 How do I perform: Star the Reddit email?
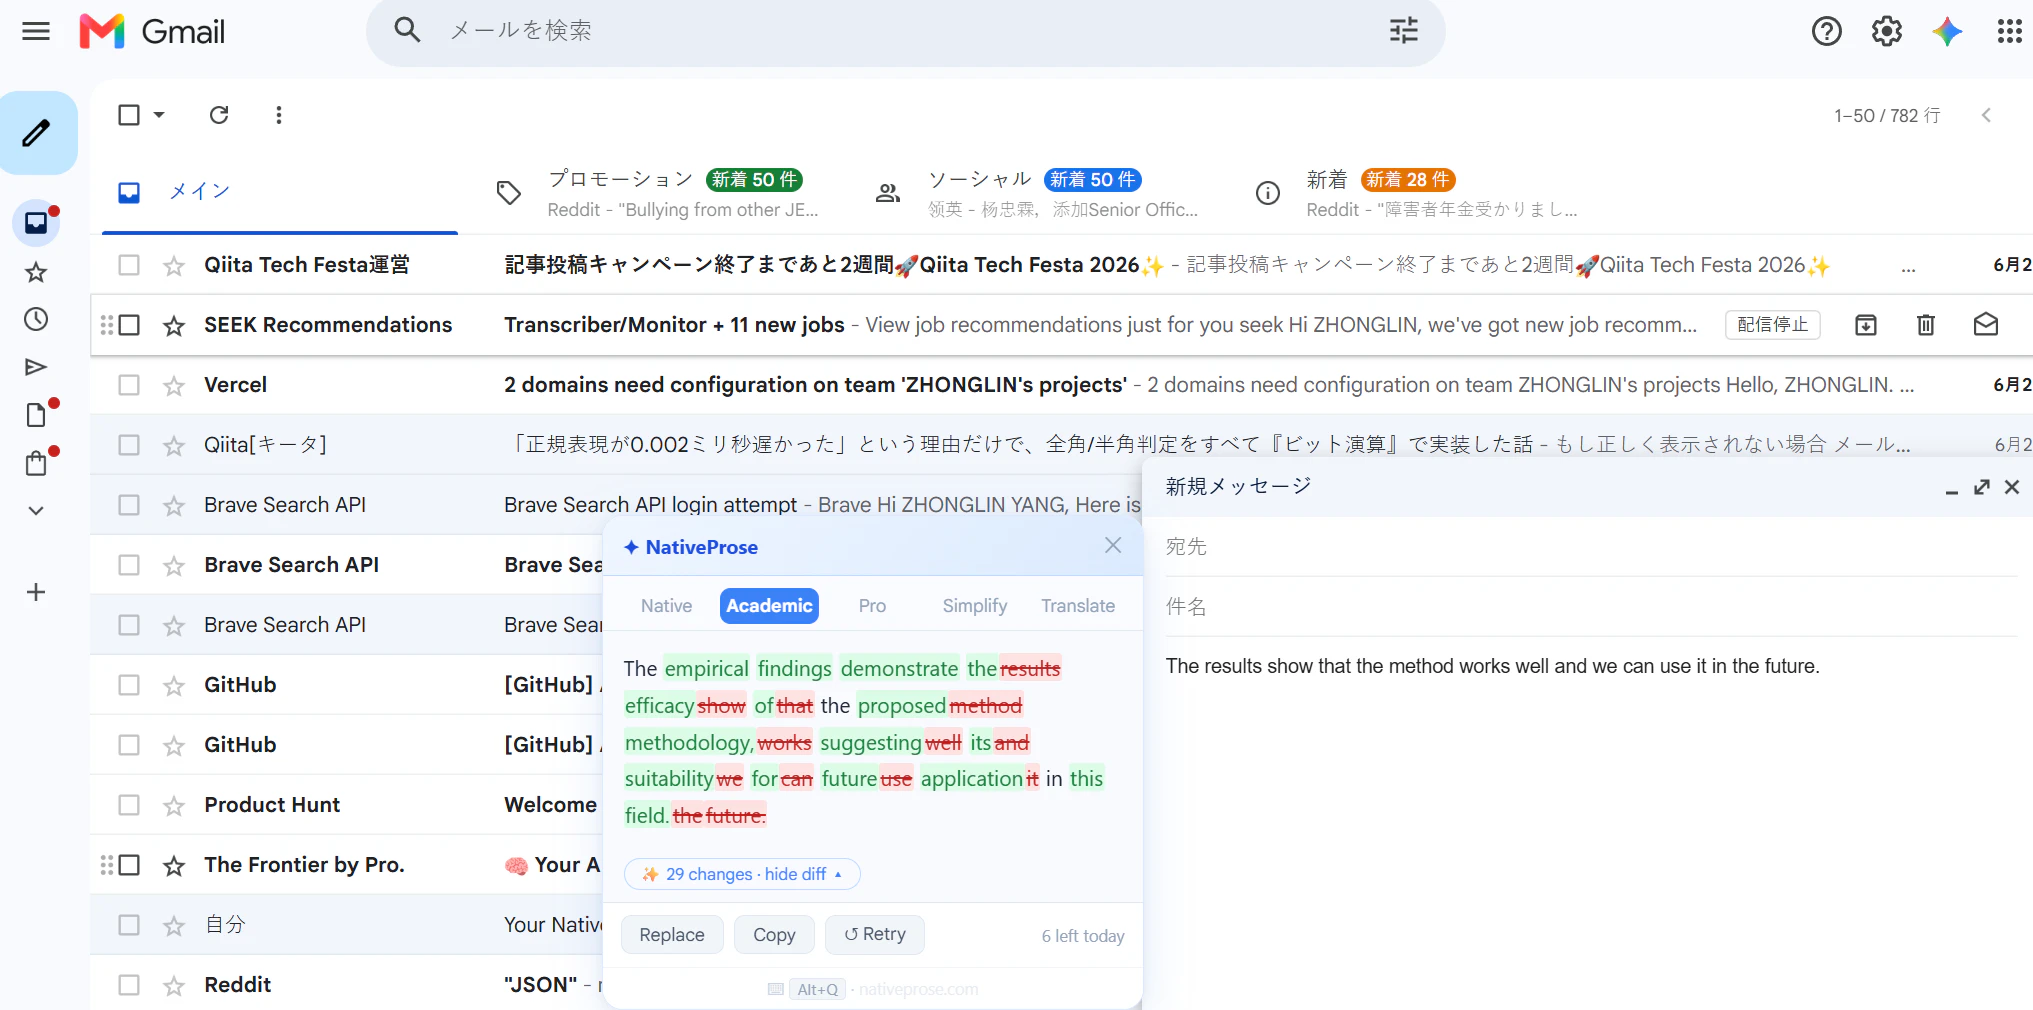click(174, 985)
